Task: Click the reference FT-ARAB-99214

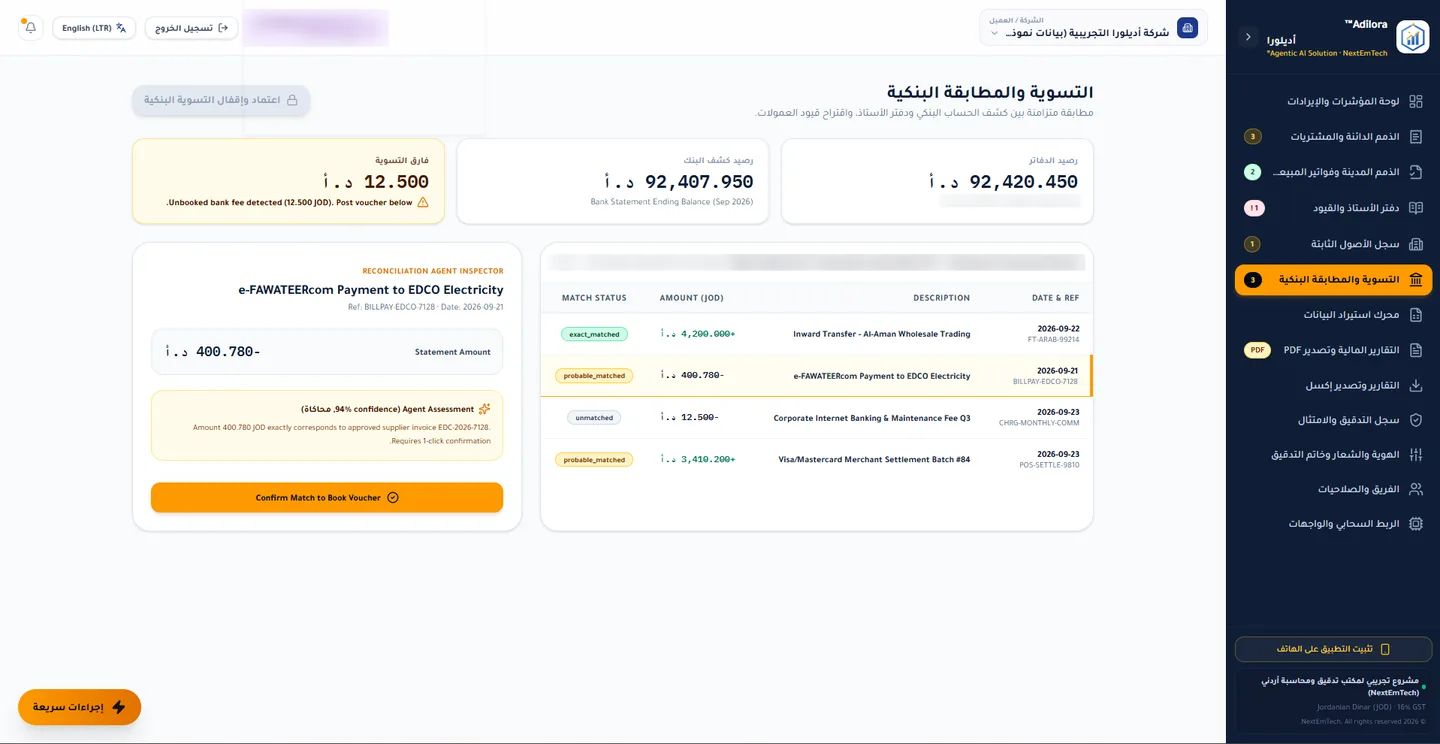Action: (x=1053, y=340)
